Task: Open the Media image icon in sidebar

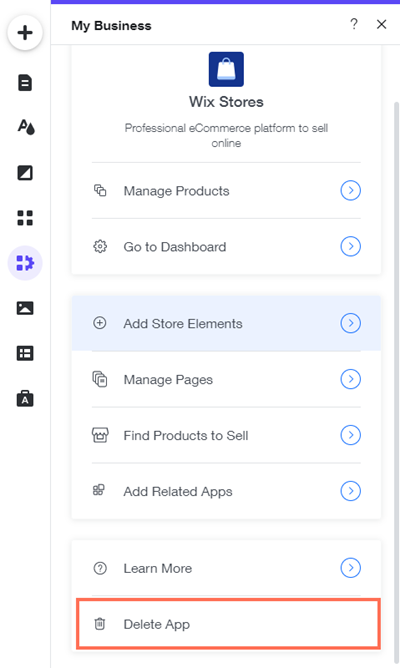Action: (25, 308)
